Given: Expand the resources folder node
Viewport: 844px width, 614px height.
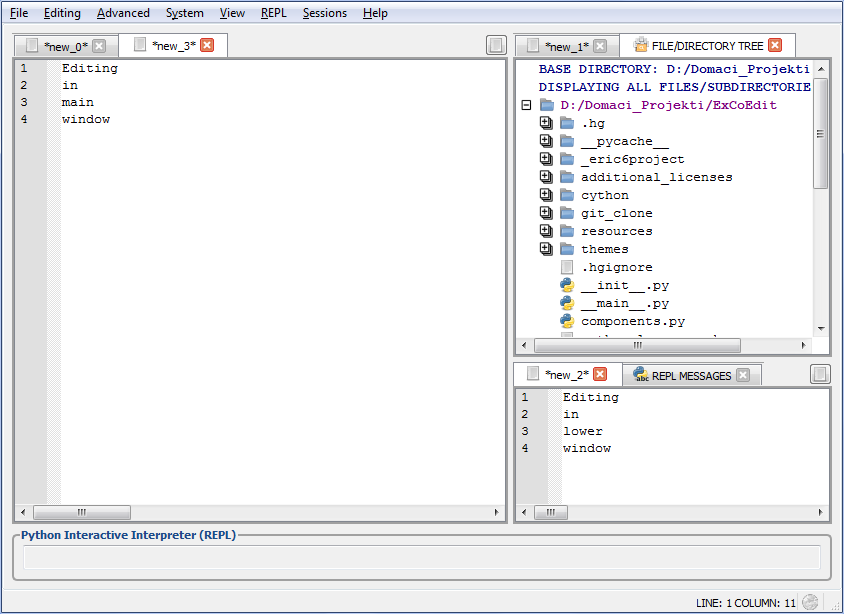Looking at the screenshot, I should coord(545,231).
